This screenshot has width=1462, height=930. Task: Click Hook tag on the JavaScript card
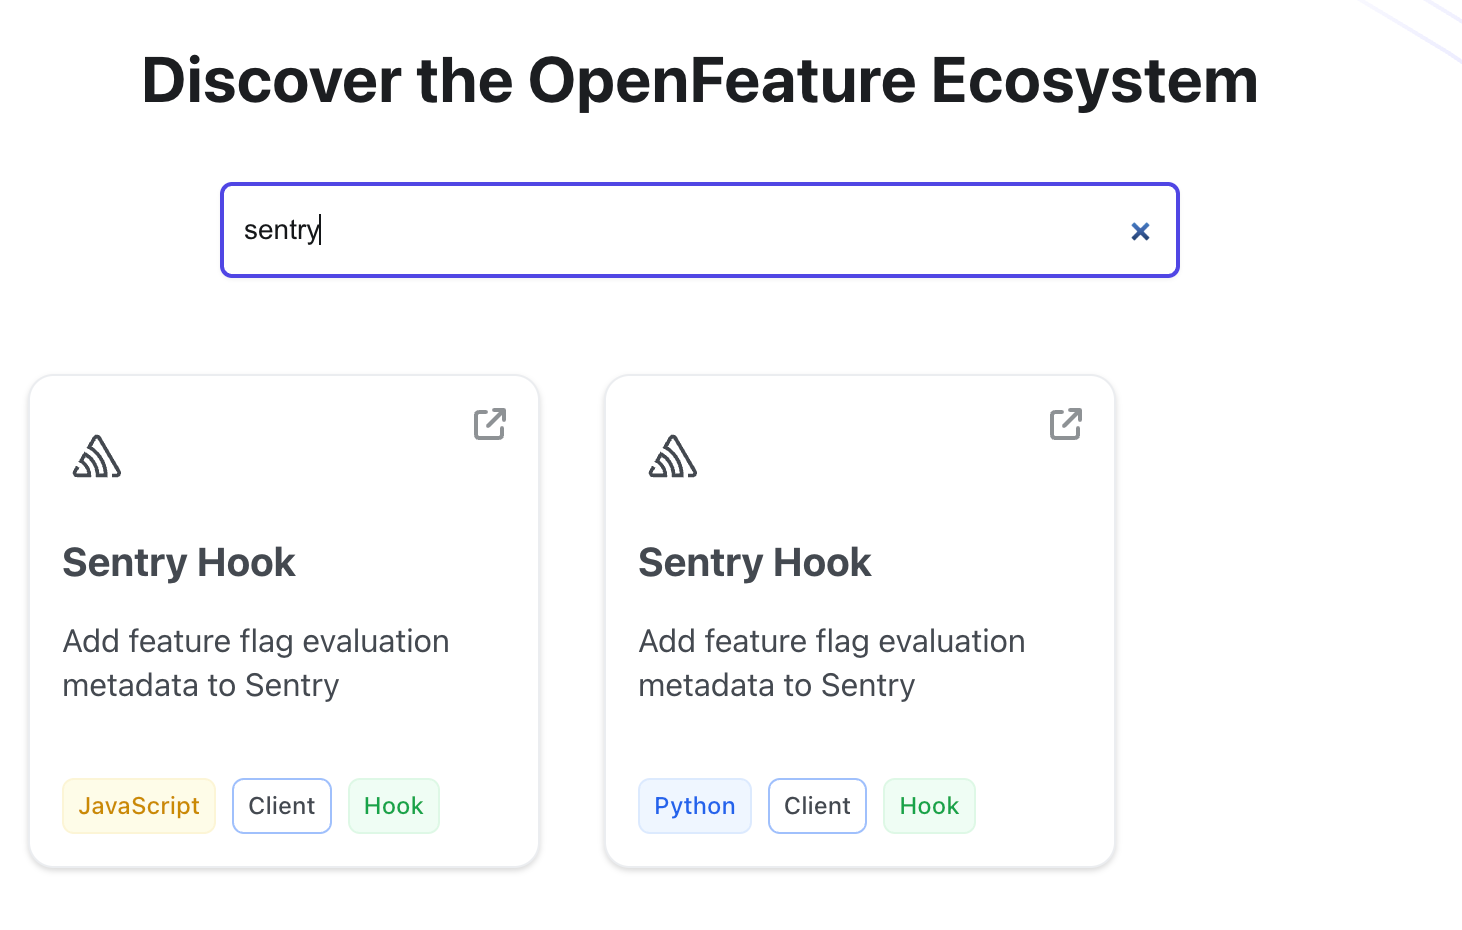(394, 806)
